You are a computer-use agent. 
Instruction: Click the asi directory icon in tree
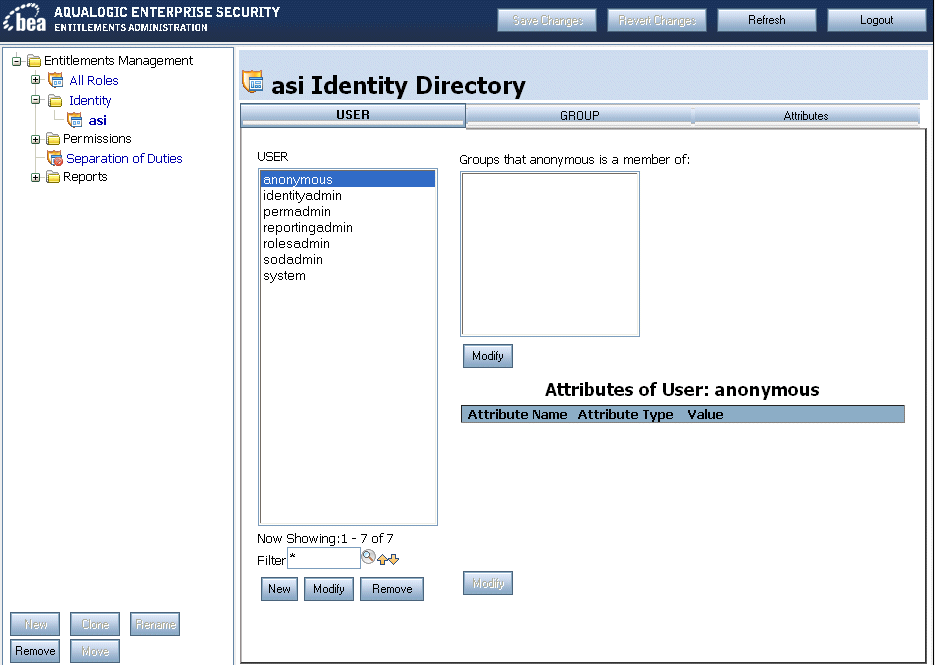(75, 120)
